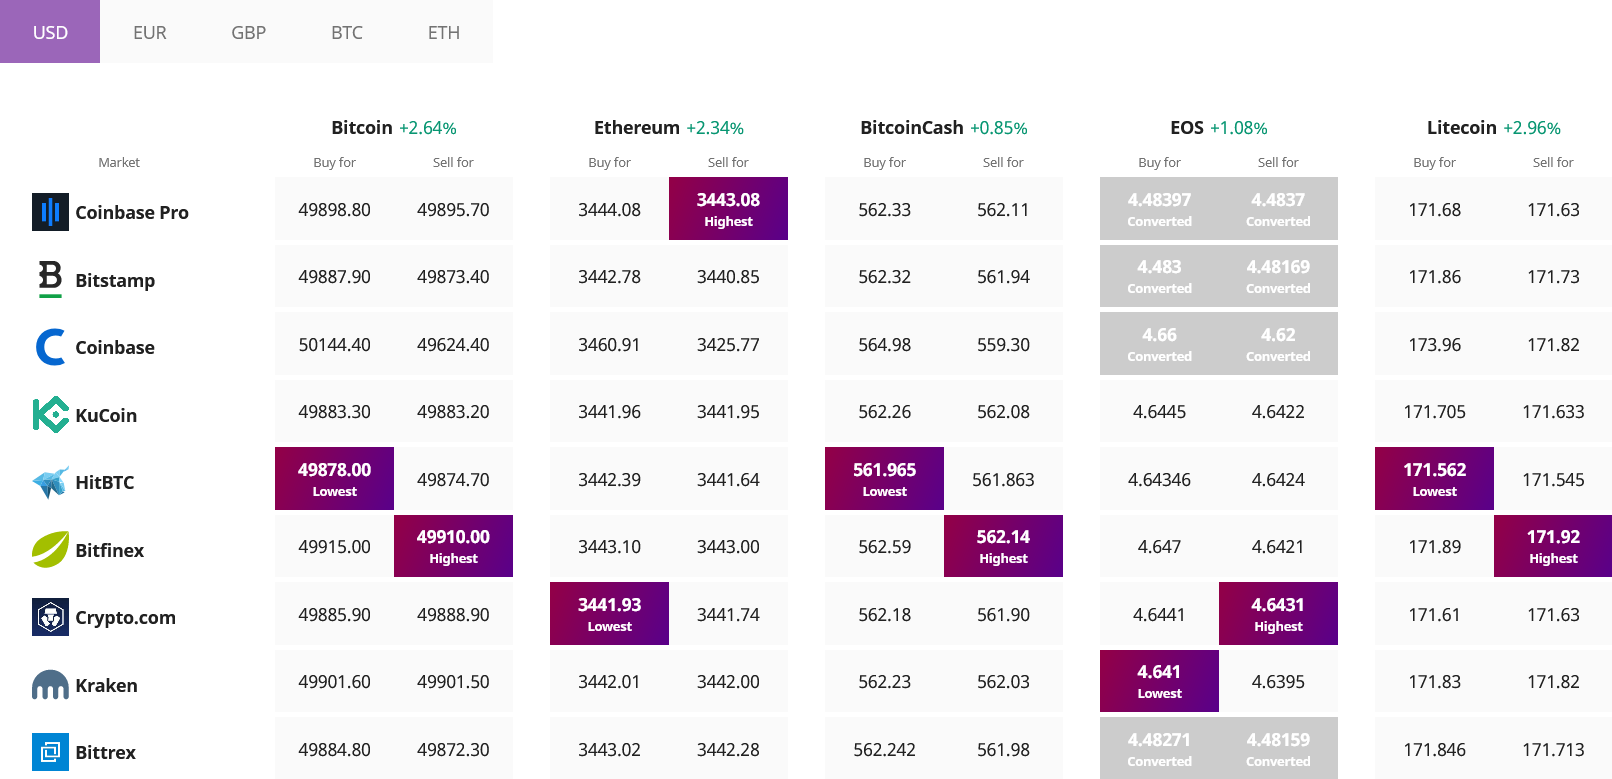Select Crypto.com lowest Ethereum price 3441.93

coord(609,613)
